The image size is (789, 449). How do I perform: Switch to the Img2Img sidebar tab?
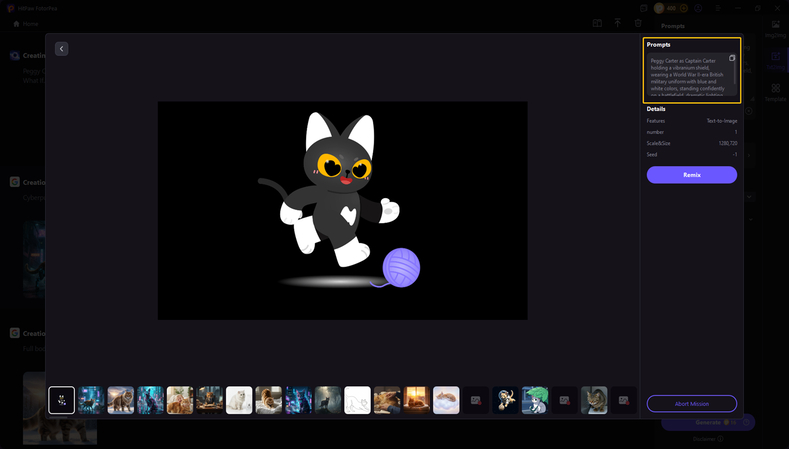775,29
